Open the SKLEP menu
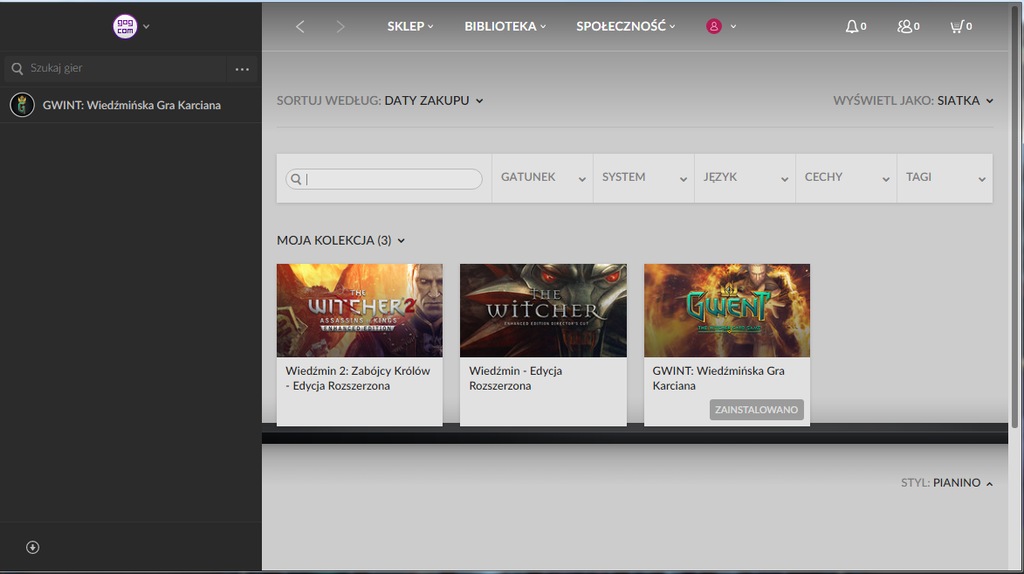This screenshot has height=574, width=1024. pyautogui.click(x=410, y=26)
